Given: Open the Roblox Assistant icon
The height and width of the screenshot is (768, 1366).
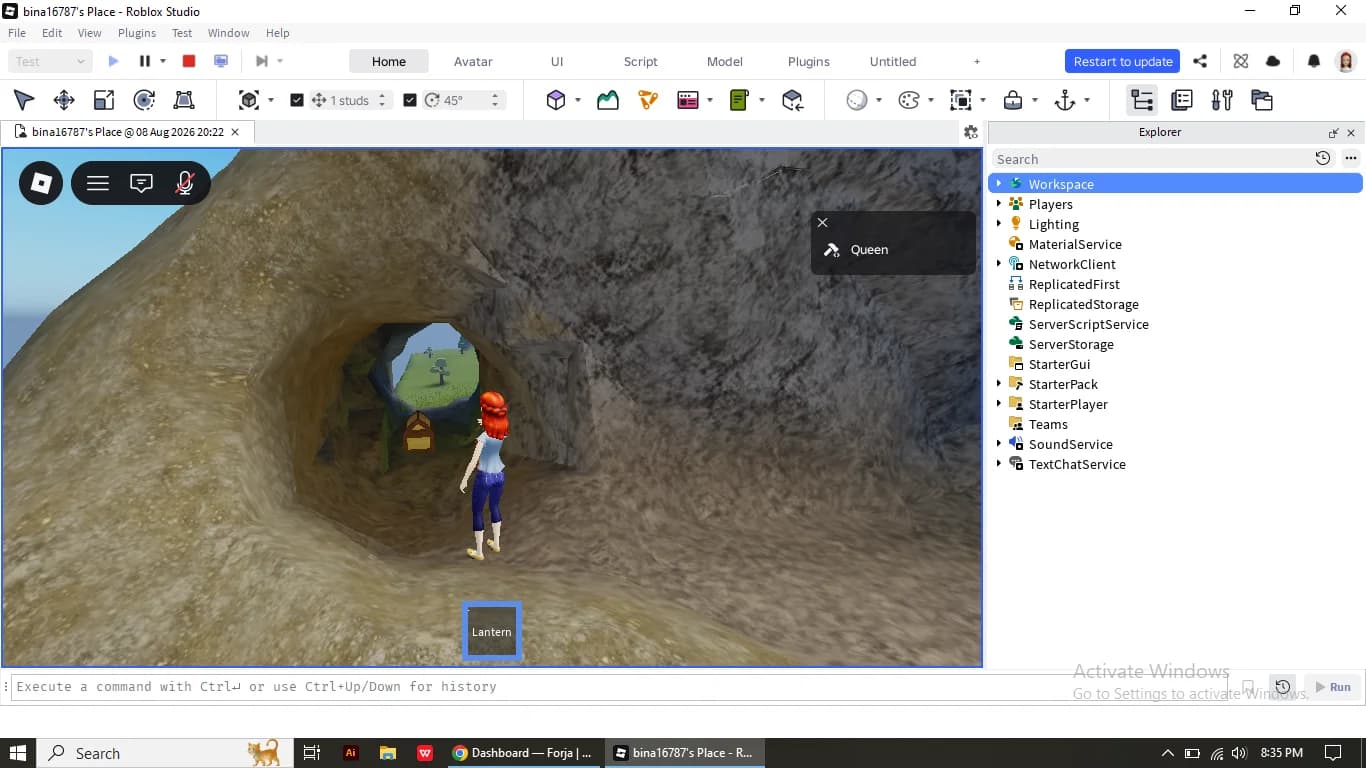Looking at the screenshot, I should pos(1241,61).
